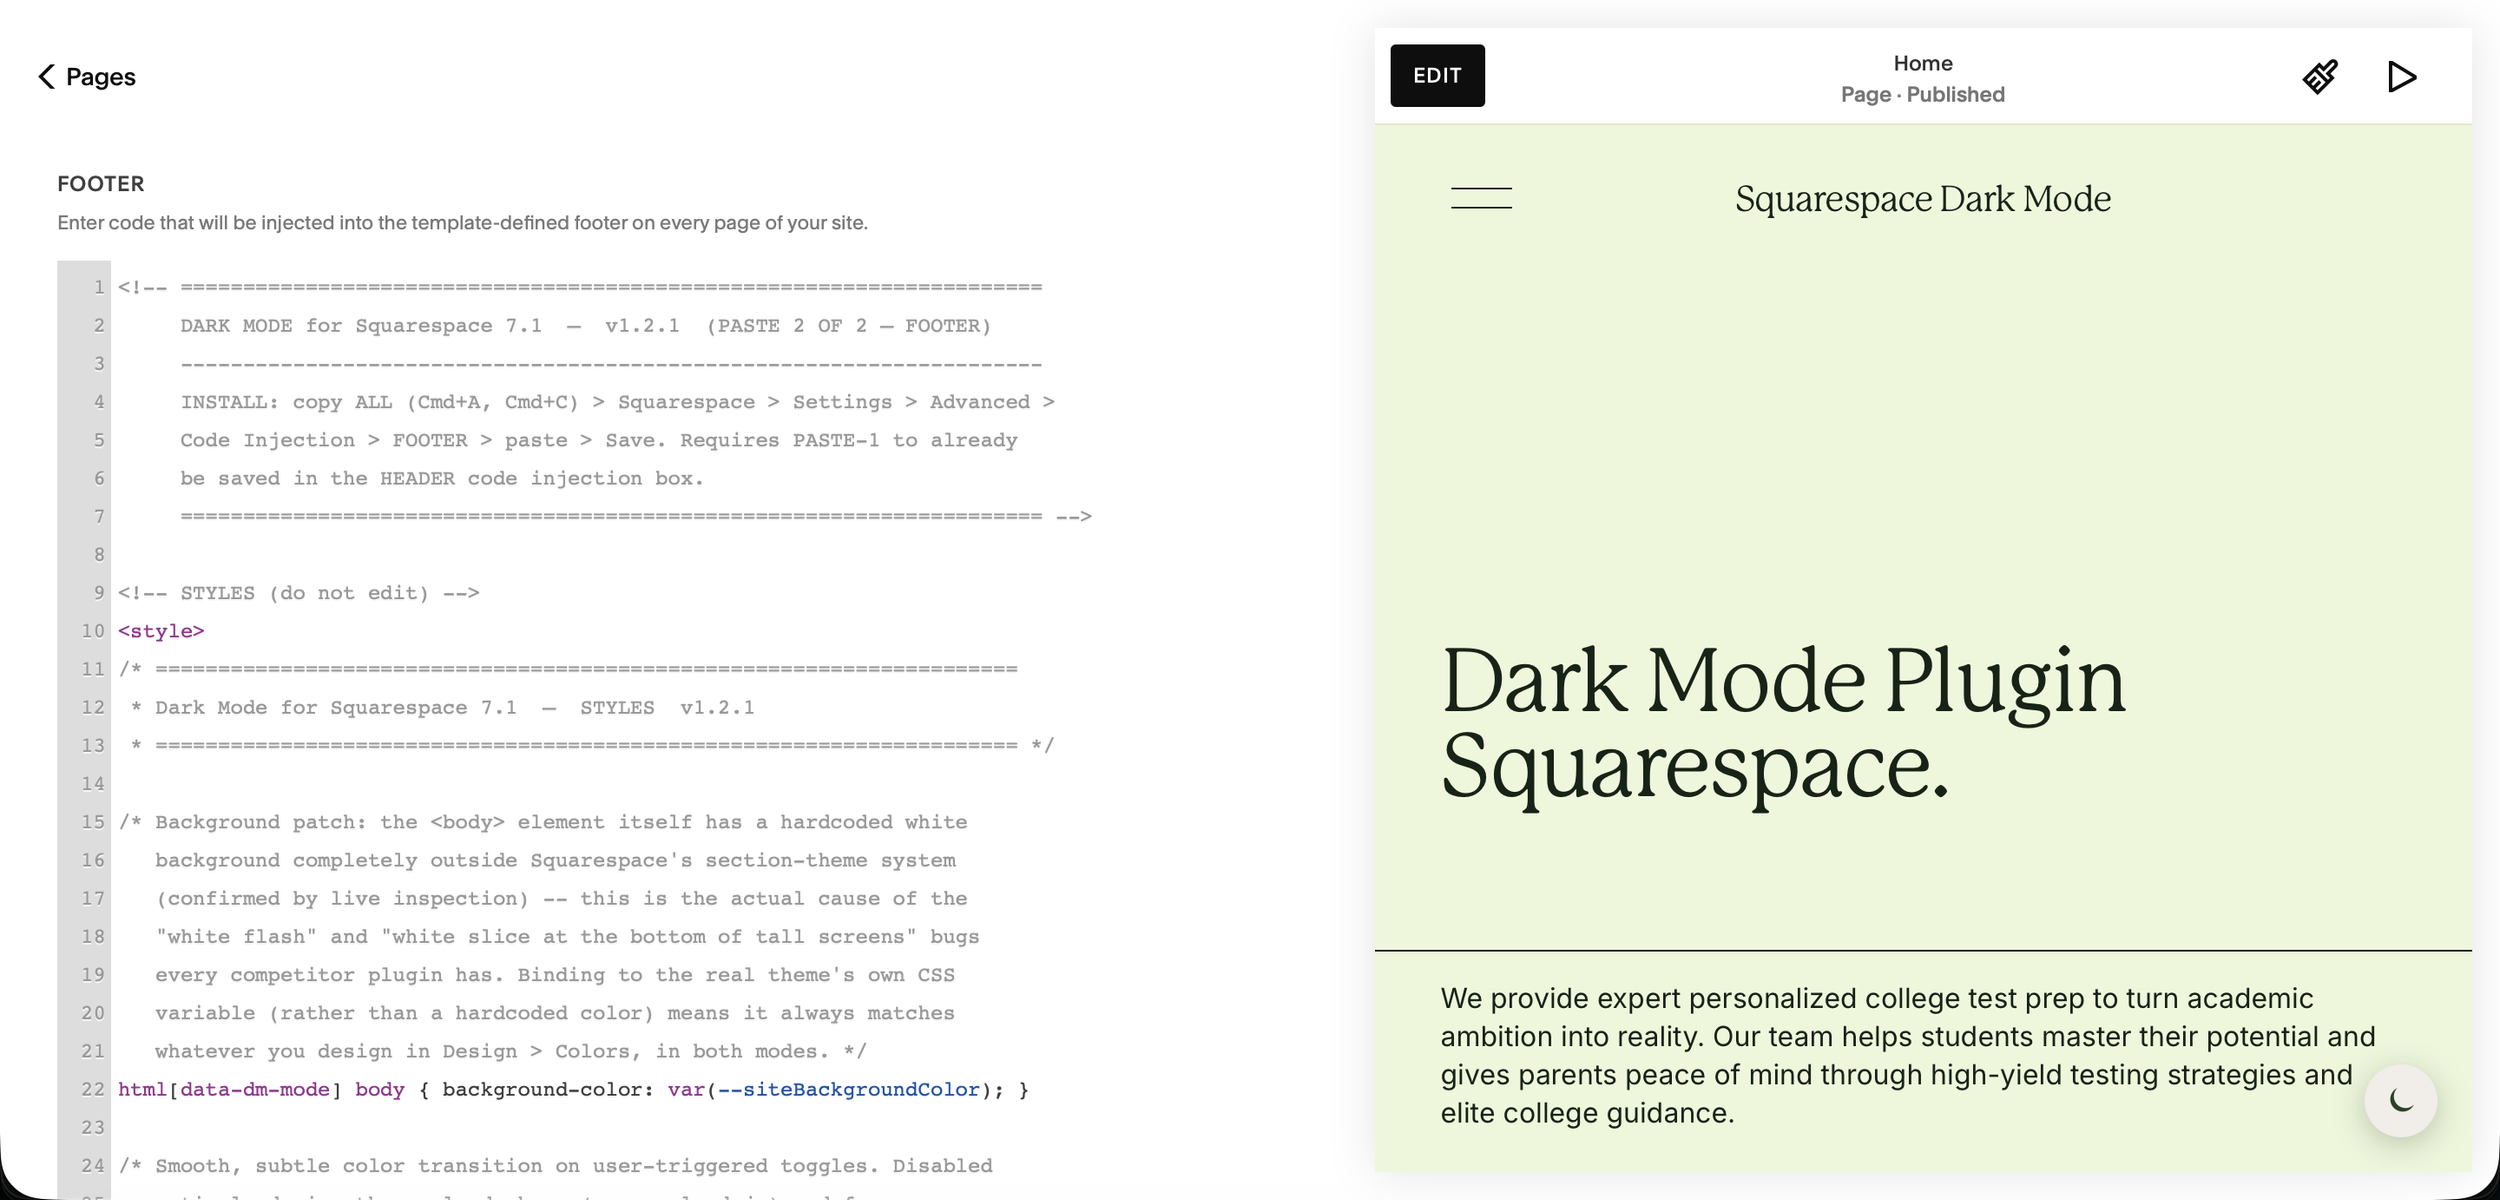Click the EDIT button in the preview
The width and height of the screenshot is (2500, 1200).
click(1437, 76)
